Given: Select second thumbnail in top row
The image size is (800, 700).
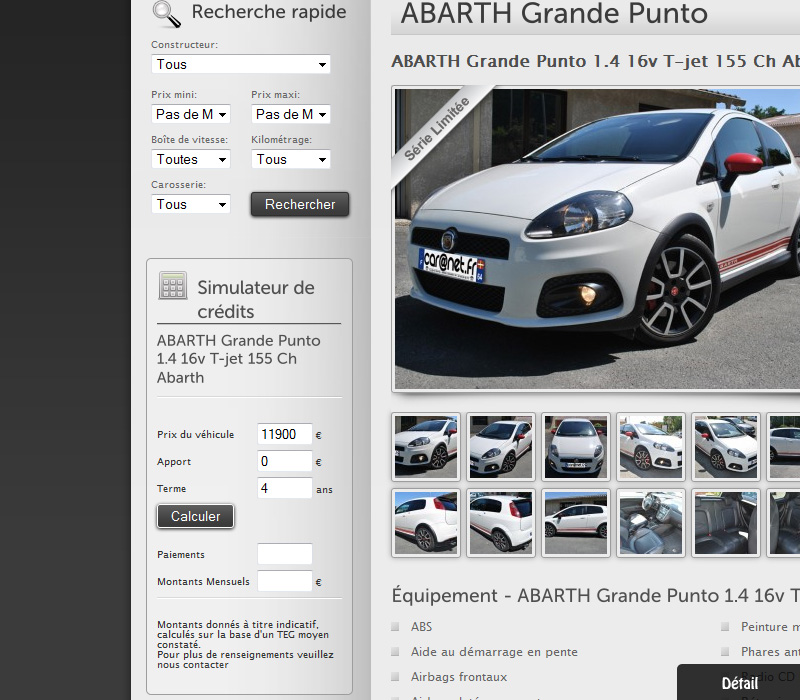Looking at the screenshot, I should point(501,447).
